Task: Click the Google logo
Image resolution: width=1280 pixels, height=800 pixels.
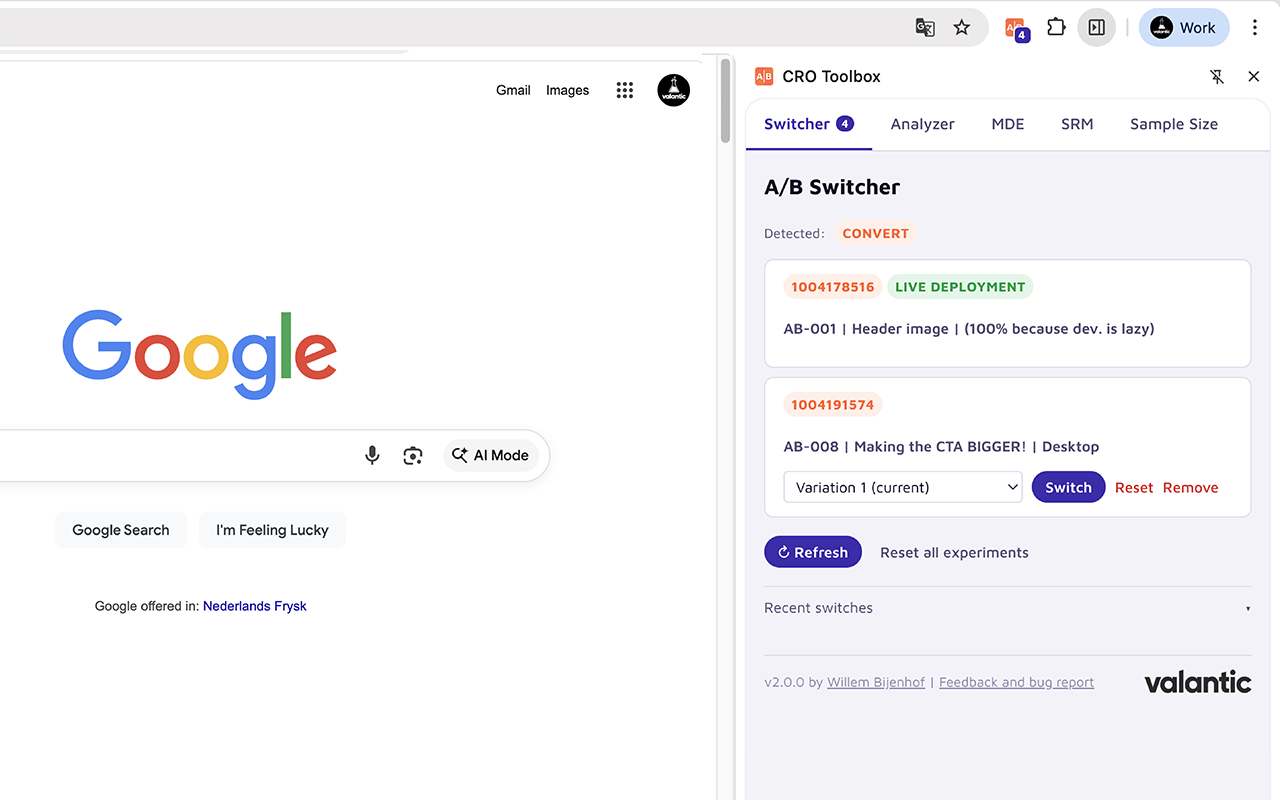Action: click(x=199, y=355)
